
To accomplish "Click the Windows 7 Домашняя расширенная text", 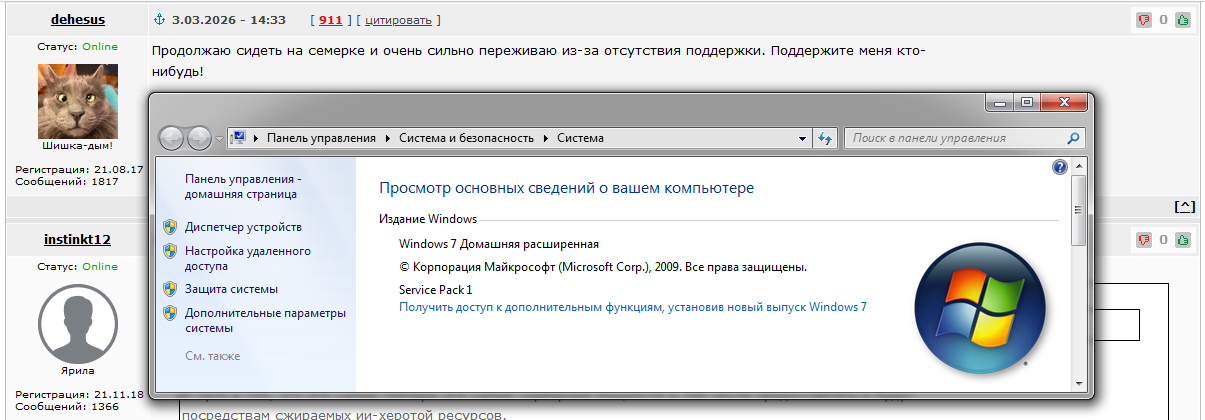I will (498, 244).
